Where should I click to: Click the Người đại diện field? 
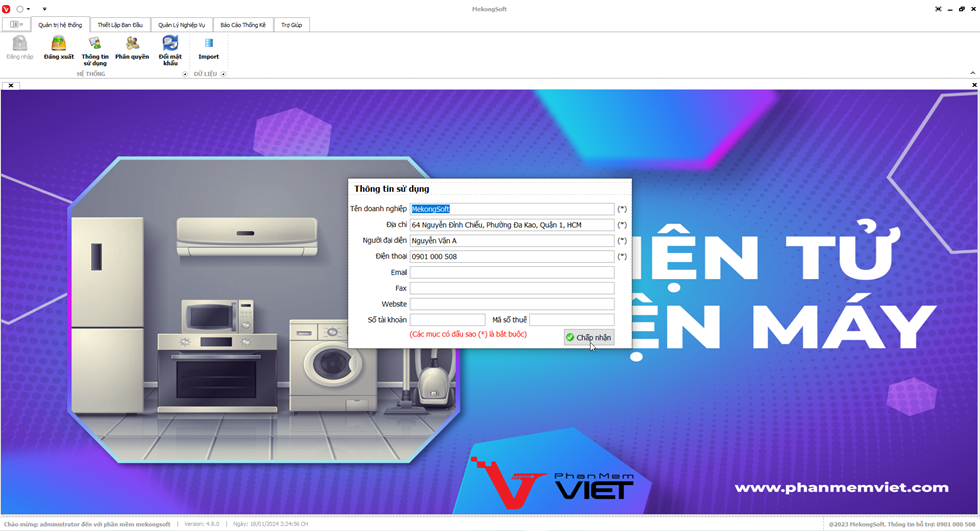512,241
